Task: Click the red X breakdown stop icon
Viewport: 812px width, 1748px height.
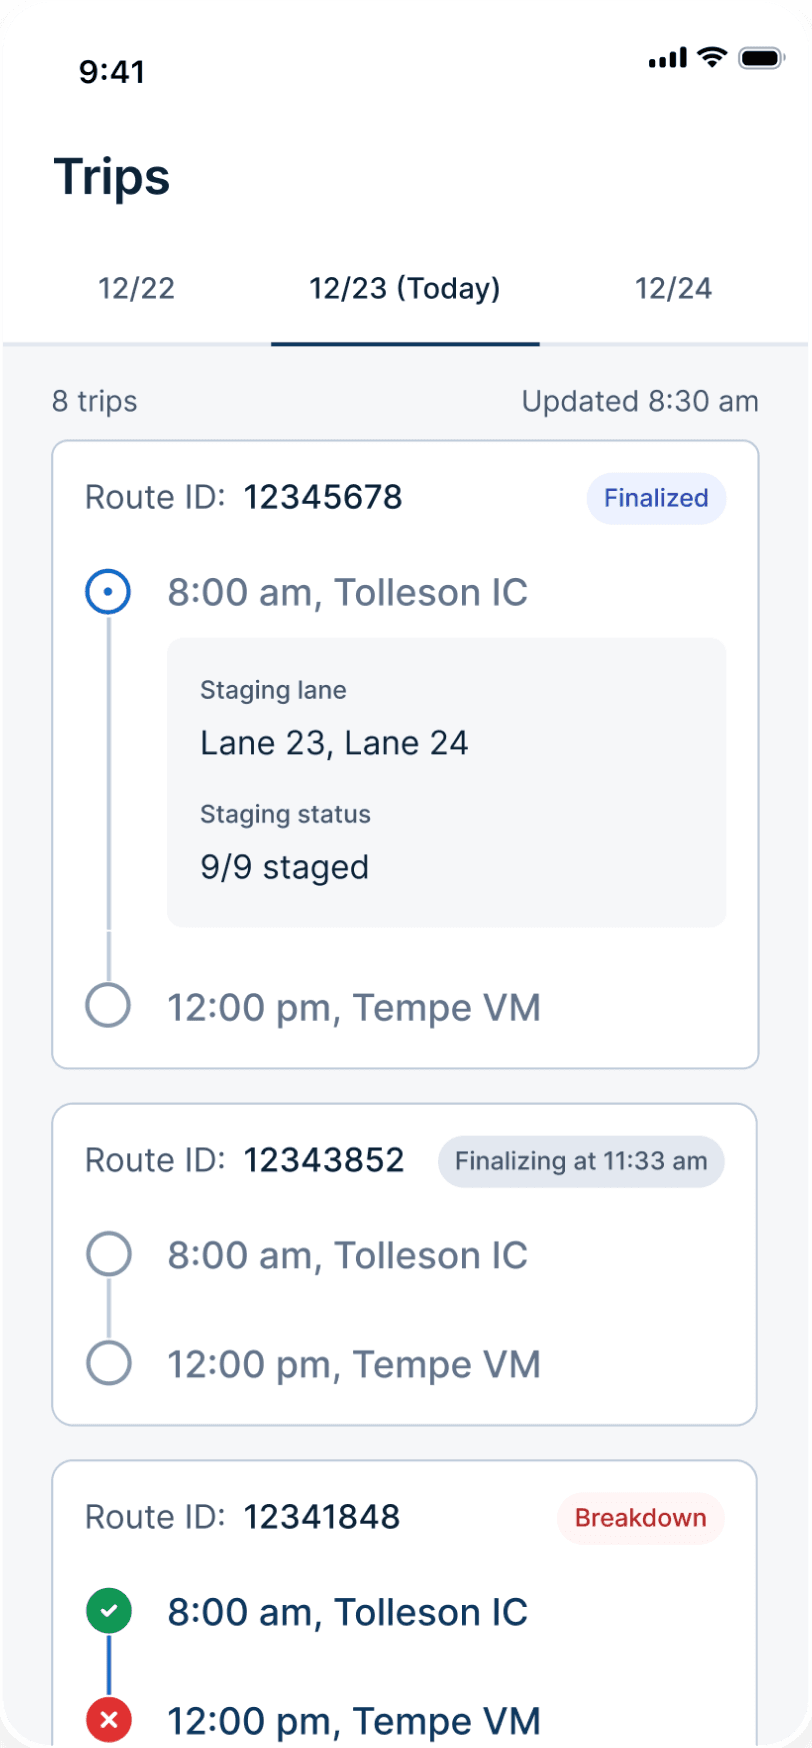Action: click(x=109, y=1720)
